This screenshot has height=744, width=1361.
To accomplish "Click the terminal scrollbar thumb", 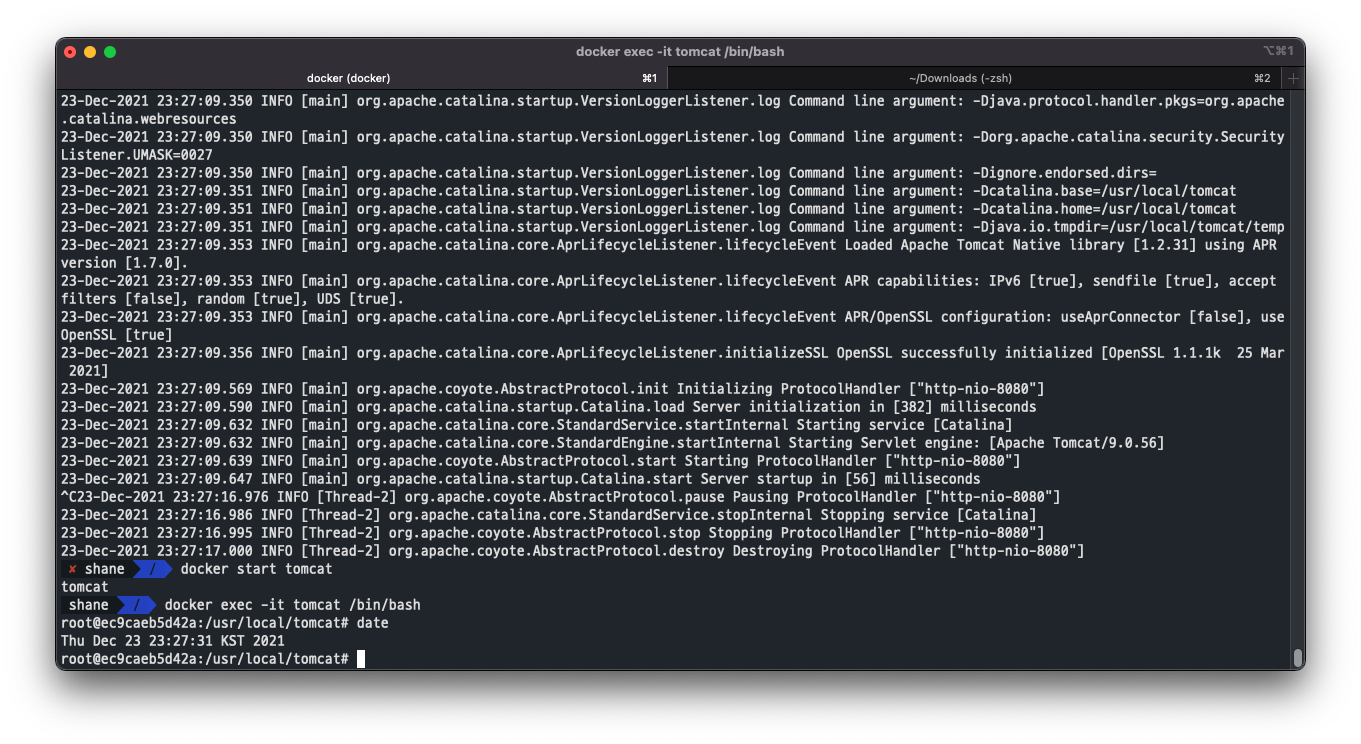I will tap(1298, 657).
